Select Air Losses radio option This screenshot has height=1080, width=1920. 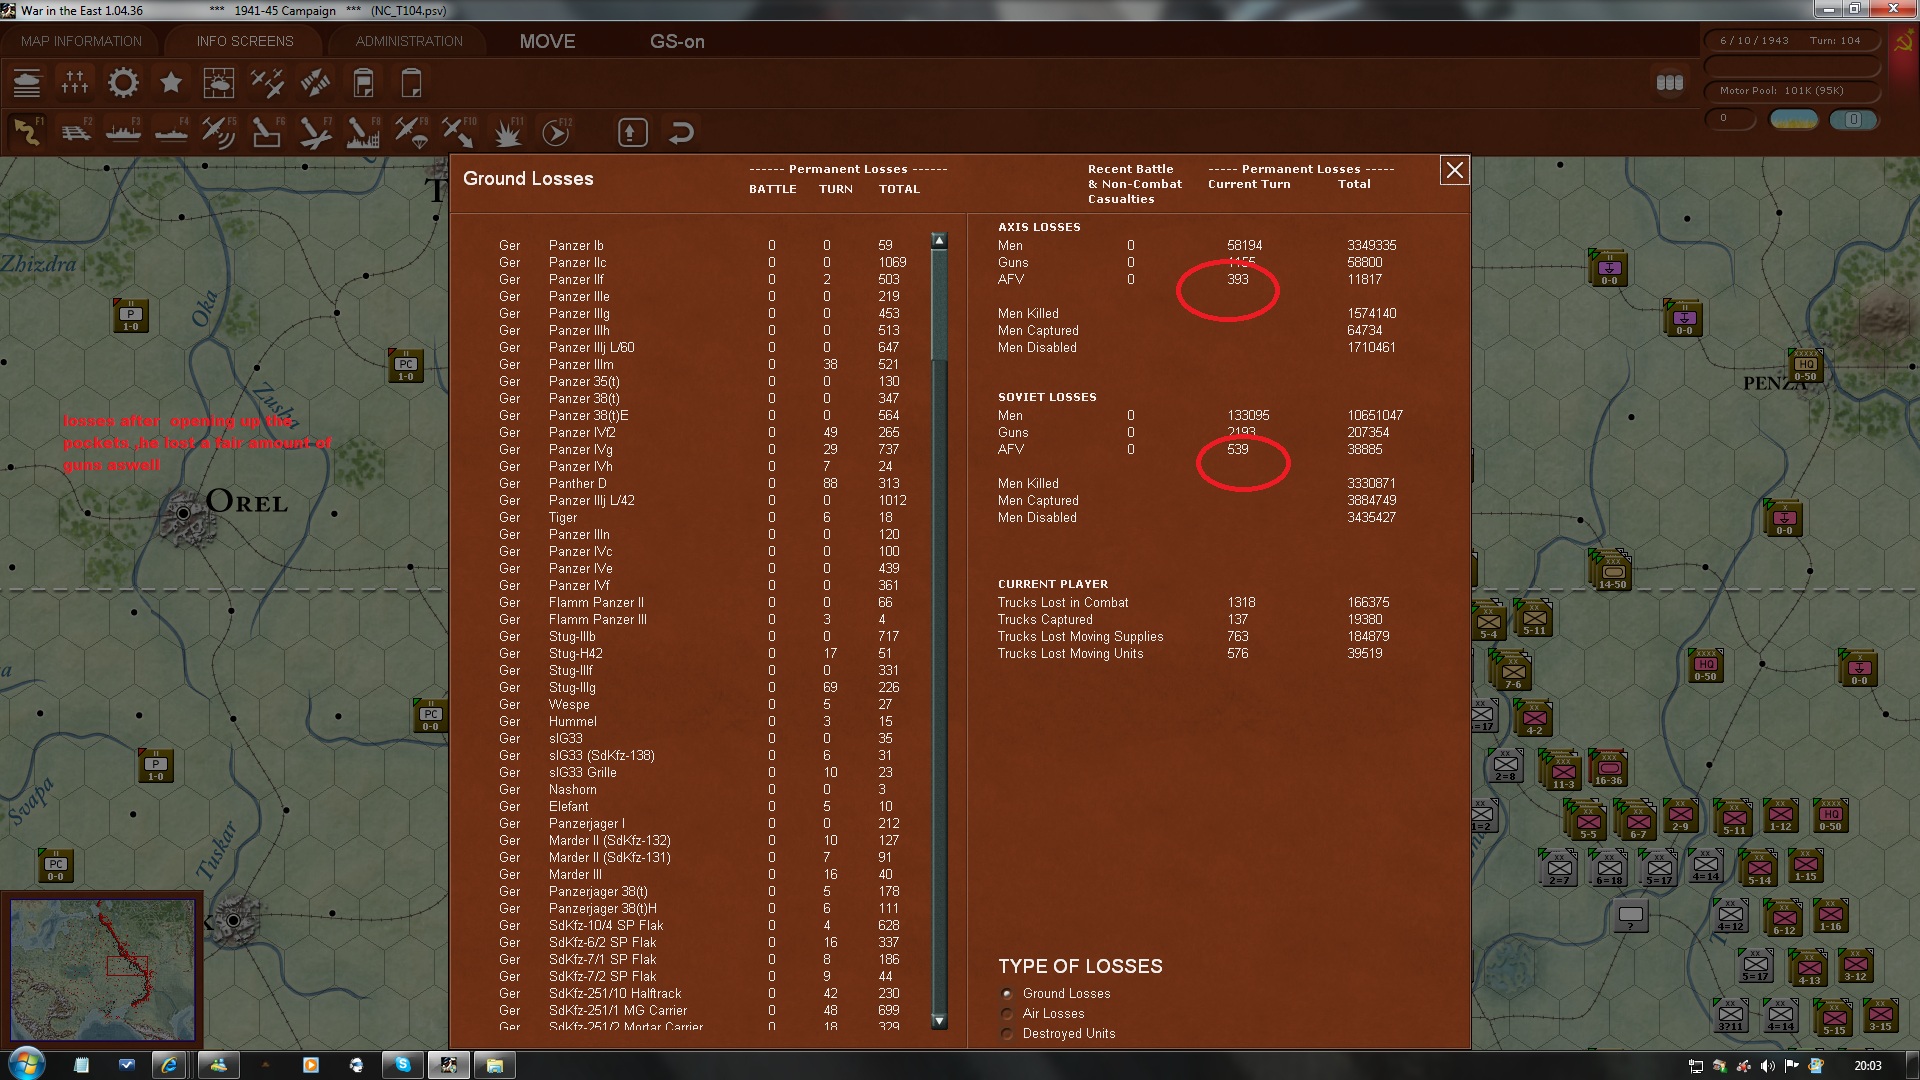click(1007, 1014)
